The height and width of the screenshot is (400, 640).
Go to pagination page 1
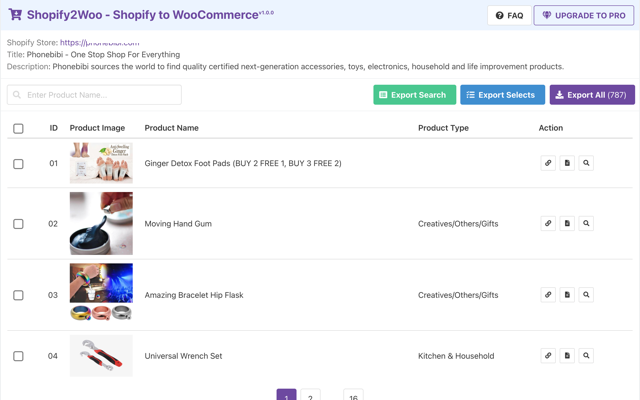287,395
